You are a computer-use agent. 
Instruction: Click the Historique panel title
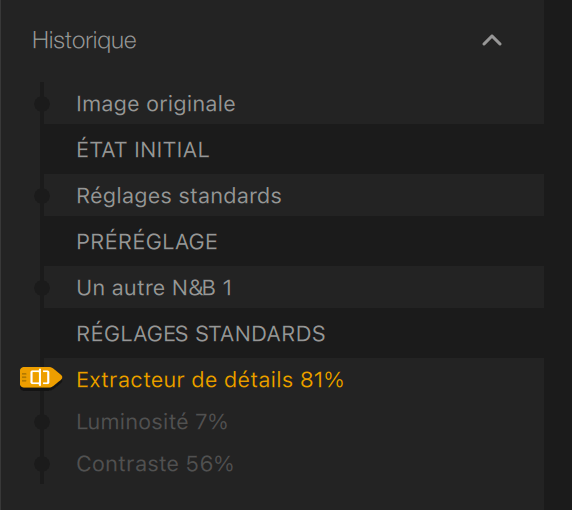[x=84, y=40]
